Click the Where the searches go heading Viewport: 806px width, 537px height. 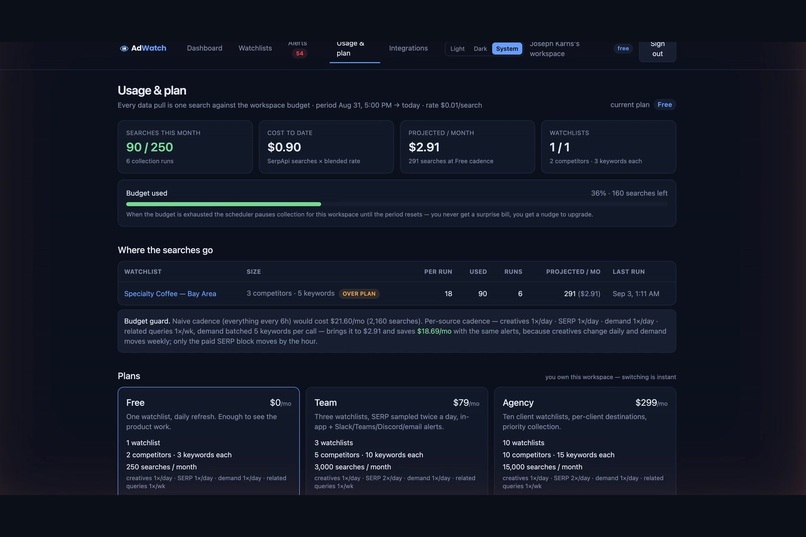(x=165, y=250)
